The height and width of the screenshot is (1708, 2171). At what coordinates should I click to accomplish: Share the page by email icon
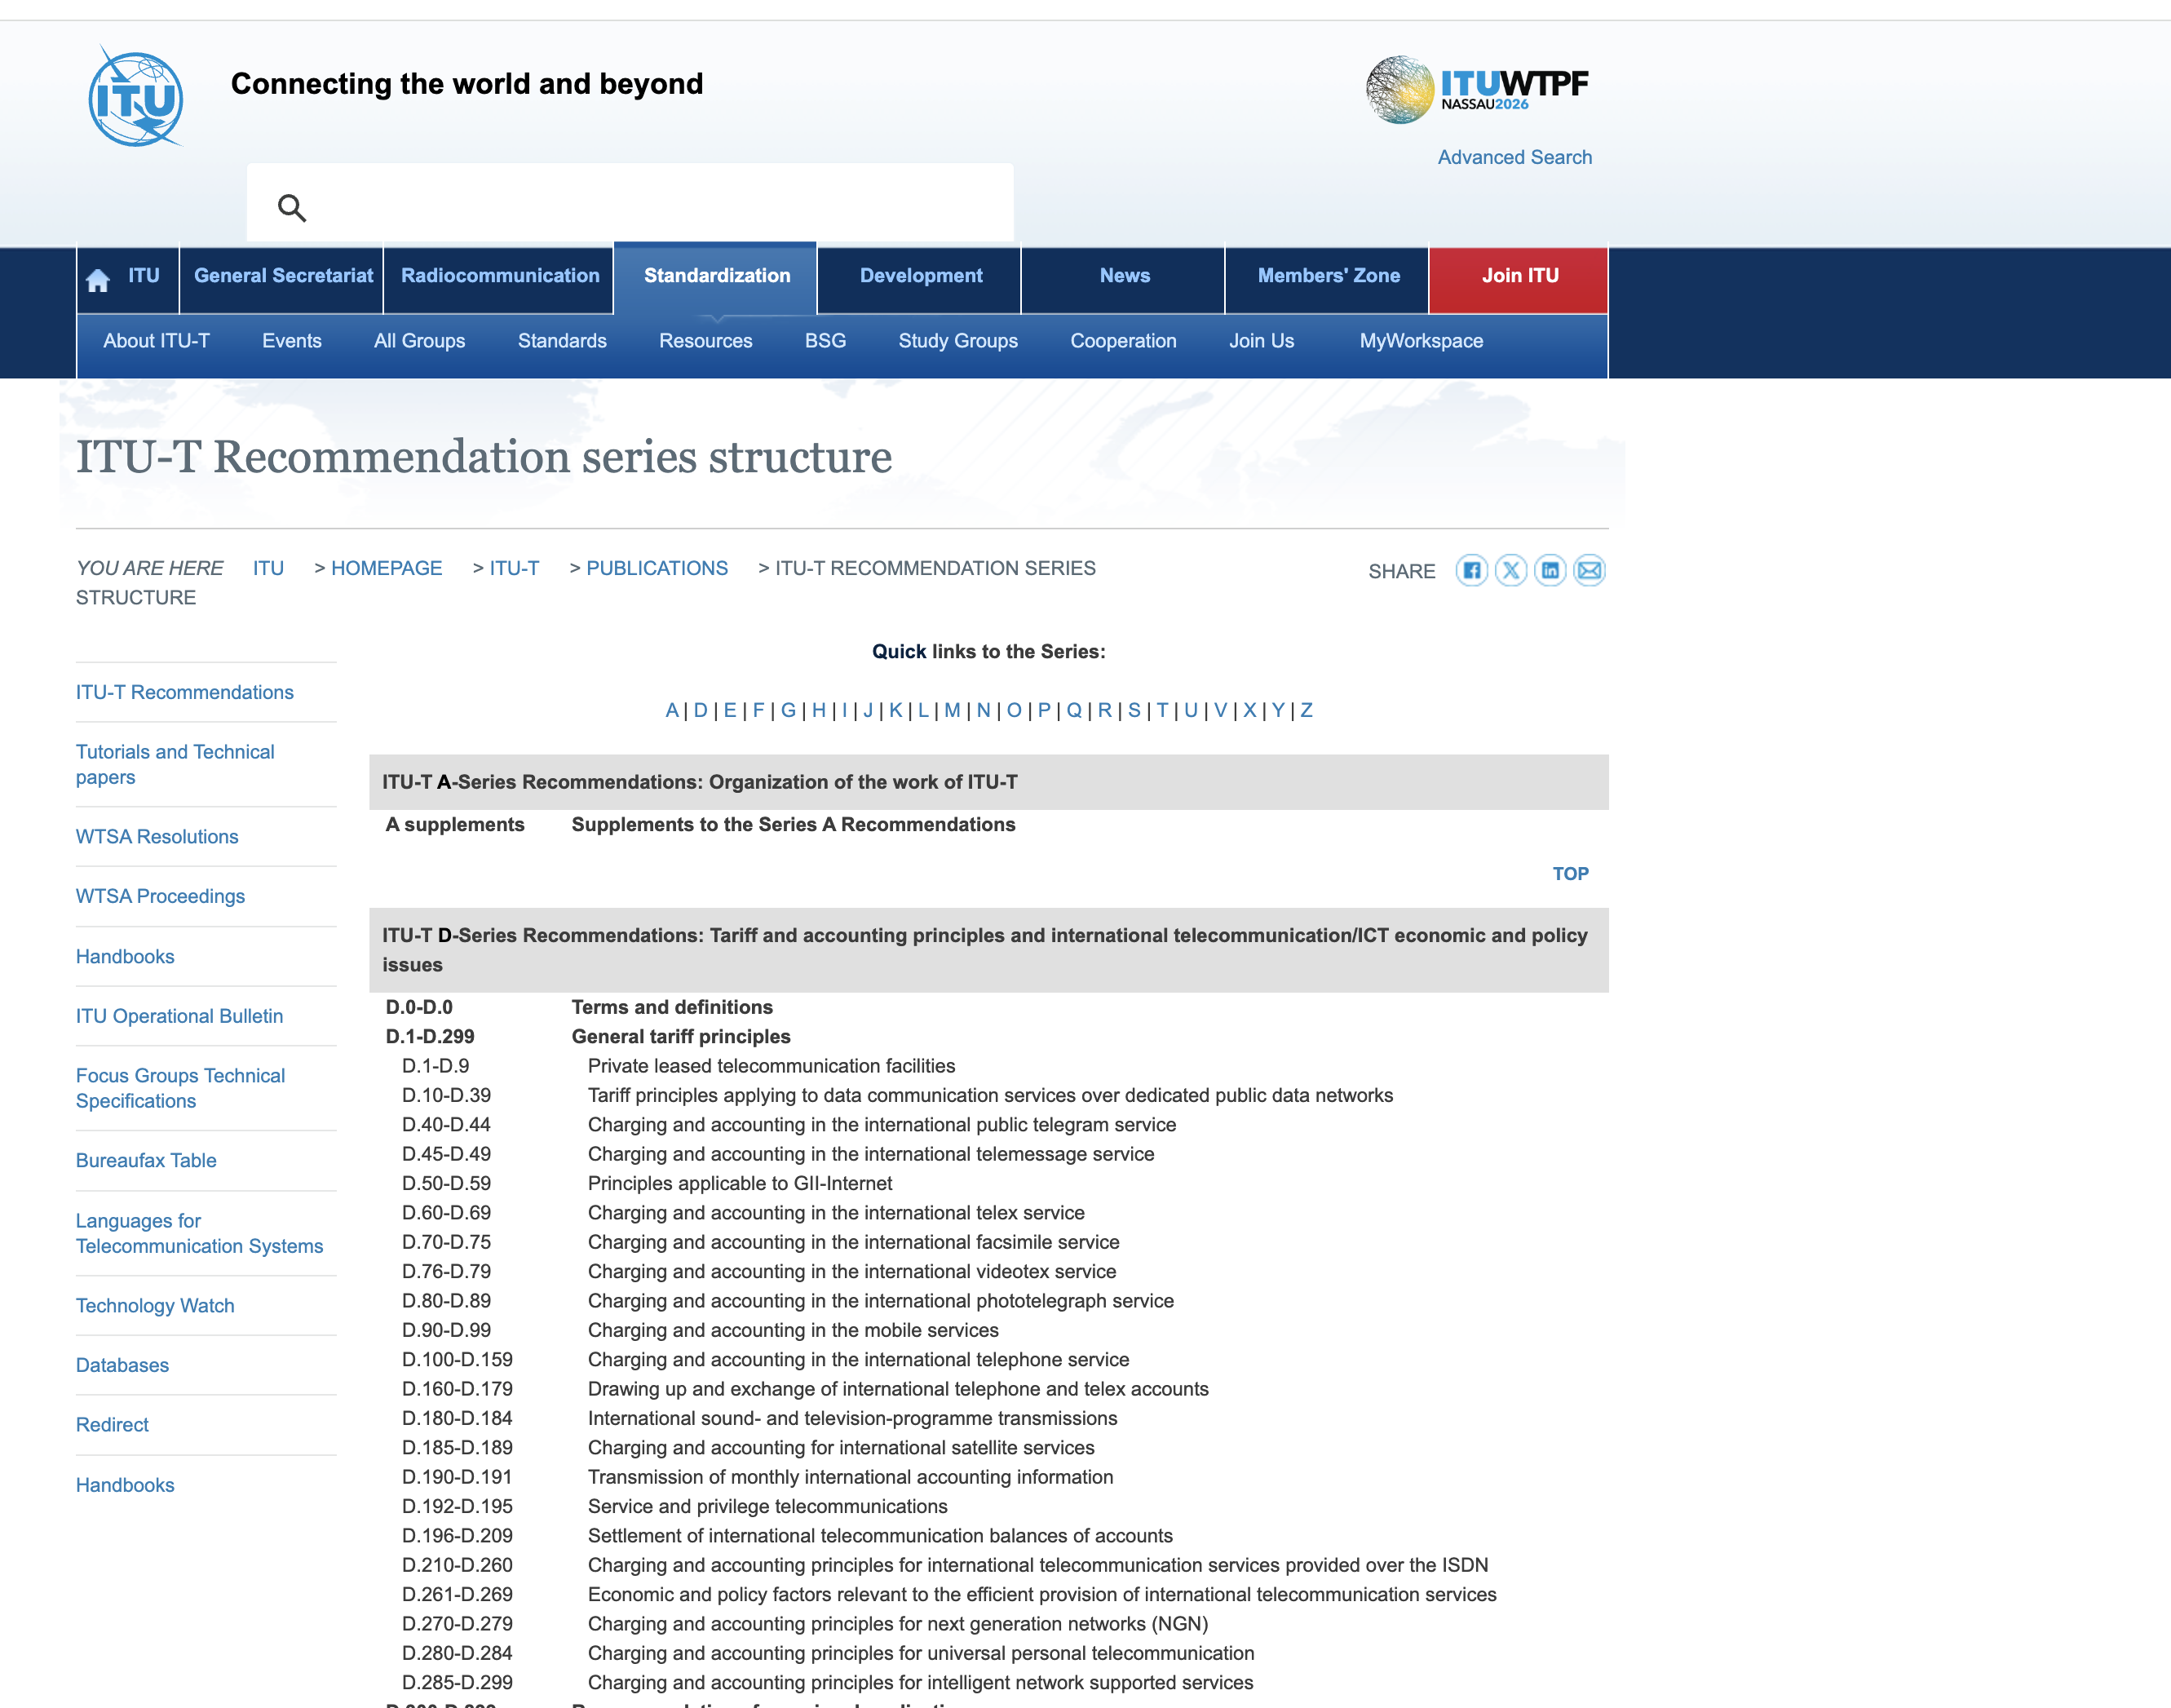coord(1589,571)
